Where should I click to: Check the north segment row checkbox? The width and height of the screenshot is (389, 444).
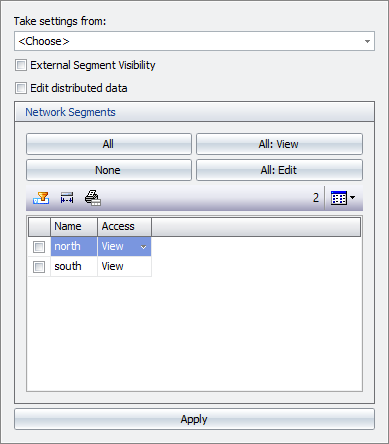coord(39,247)
